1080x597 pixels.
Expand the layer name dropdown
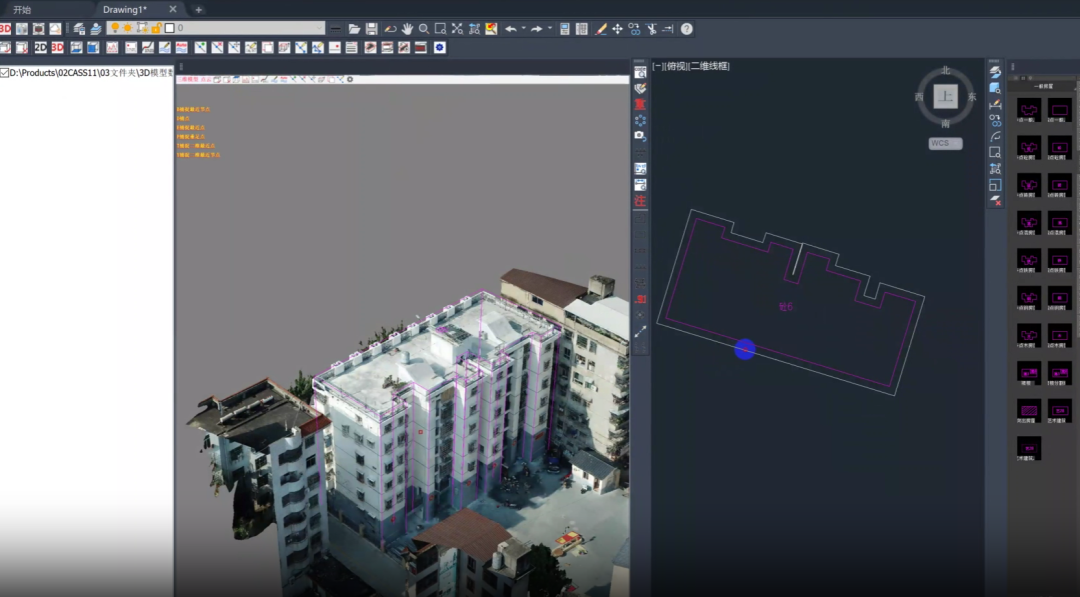click(x=320, y=28)
